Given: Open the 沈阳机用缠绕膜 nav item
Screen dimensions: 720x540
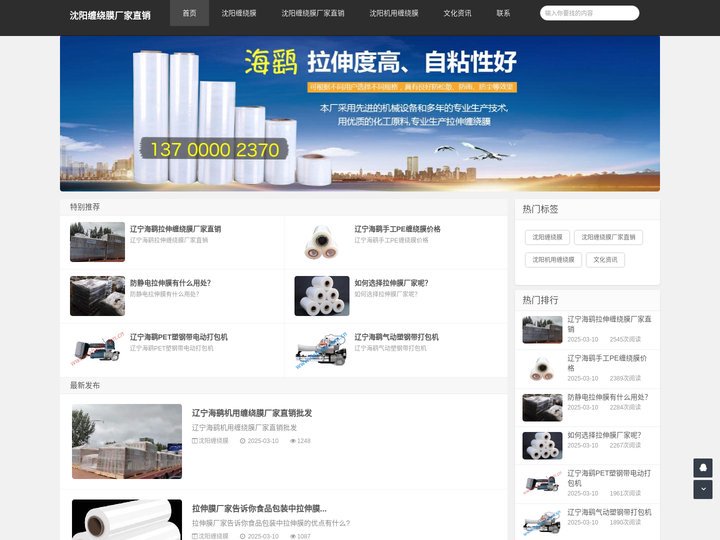Looking at the screenshot, I should 394,13.
